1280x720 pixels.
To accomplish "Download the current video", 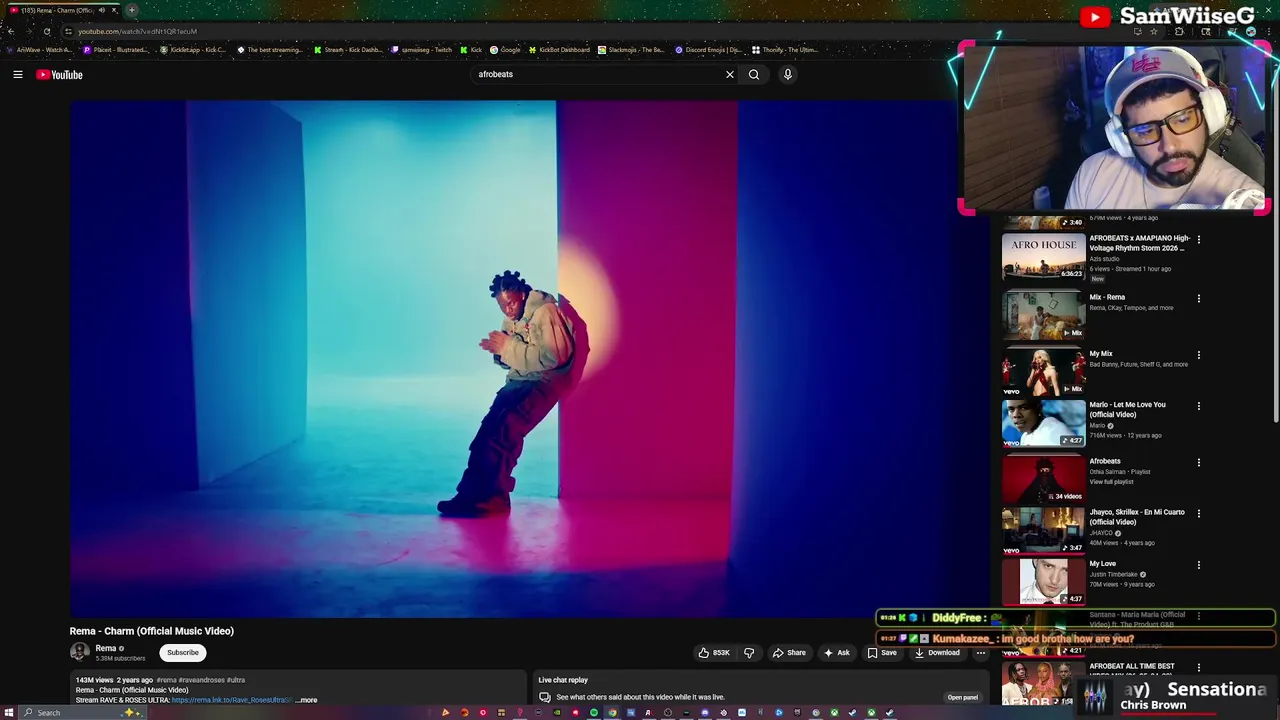I will pos(936,653).
